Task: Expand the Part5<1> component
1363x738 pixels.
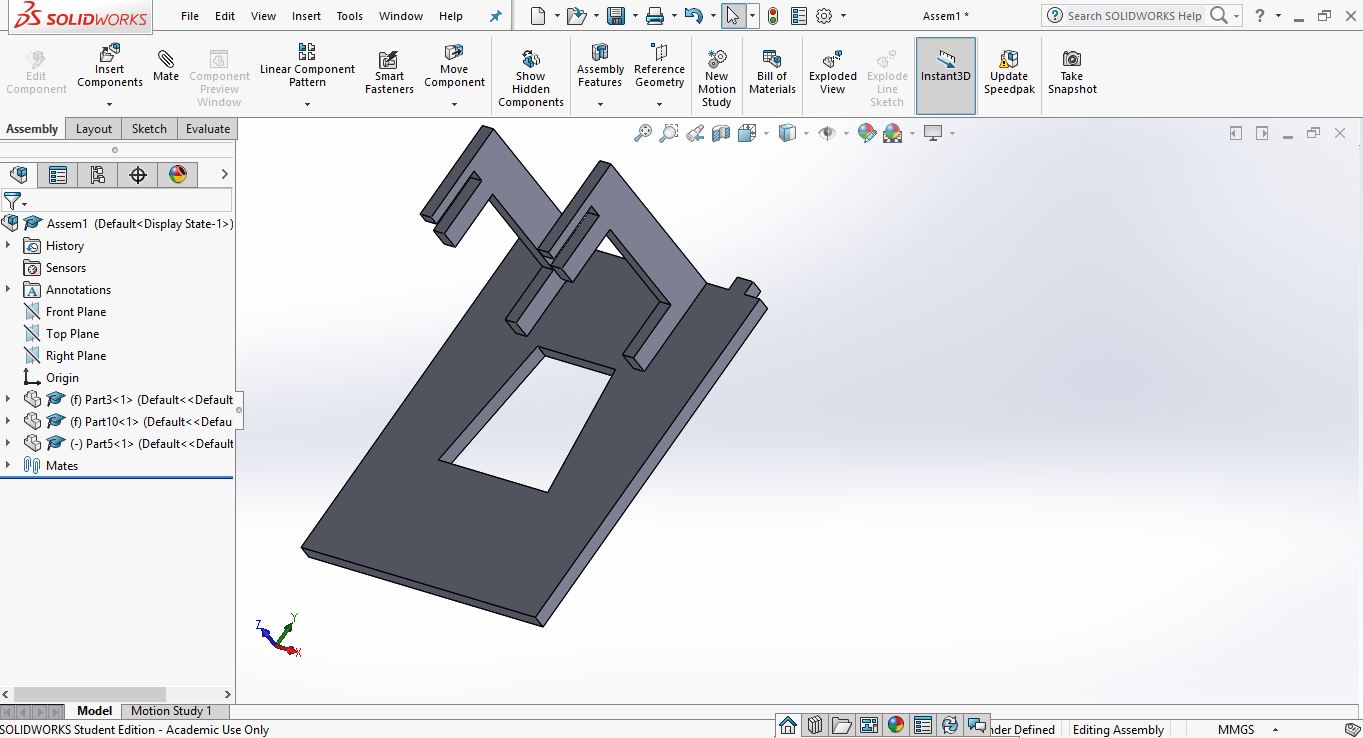Action: 8,444
